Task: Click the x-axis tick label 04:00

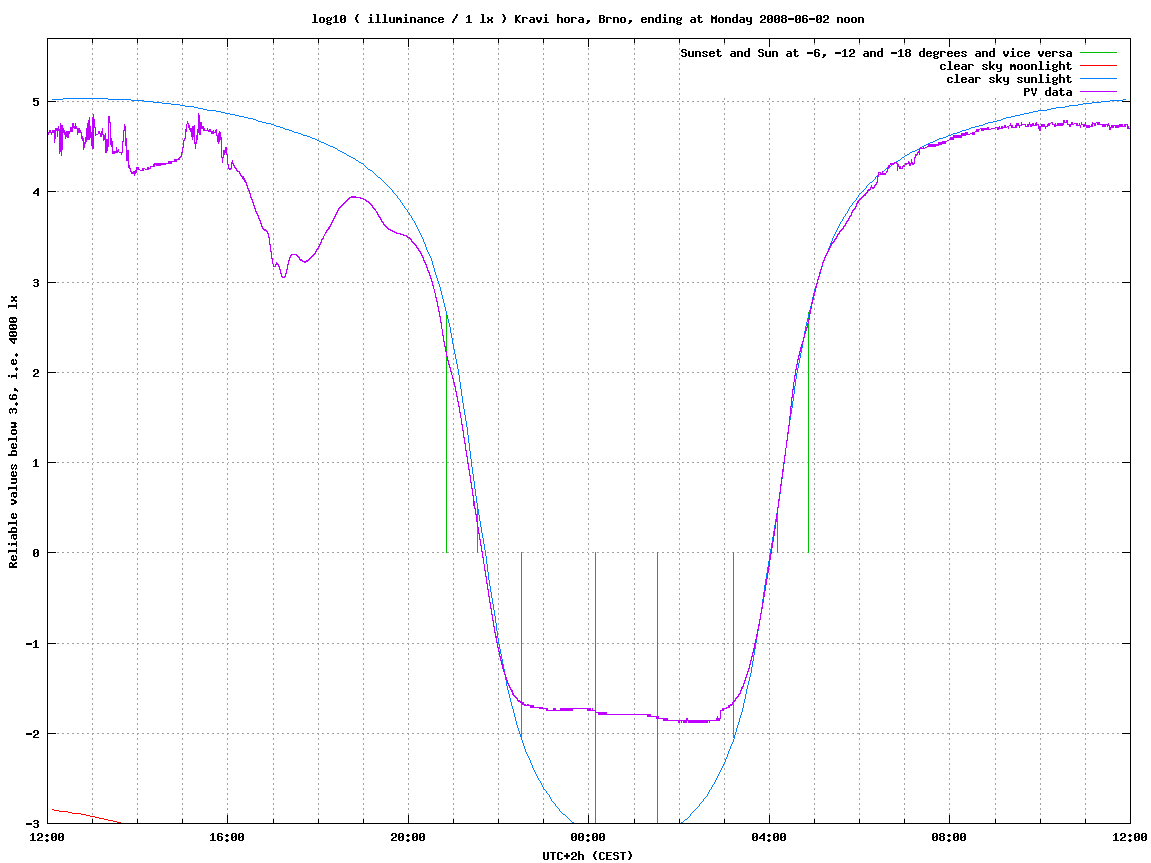Action: pyautogui.click(x=769, y=837)
